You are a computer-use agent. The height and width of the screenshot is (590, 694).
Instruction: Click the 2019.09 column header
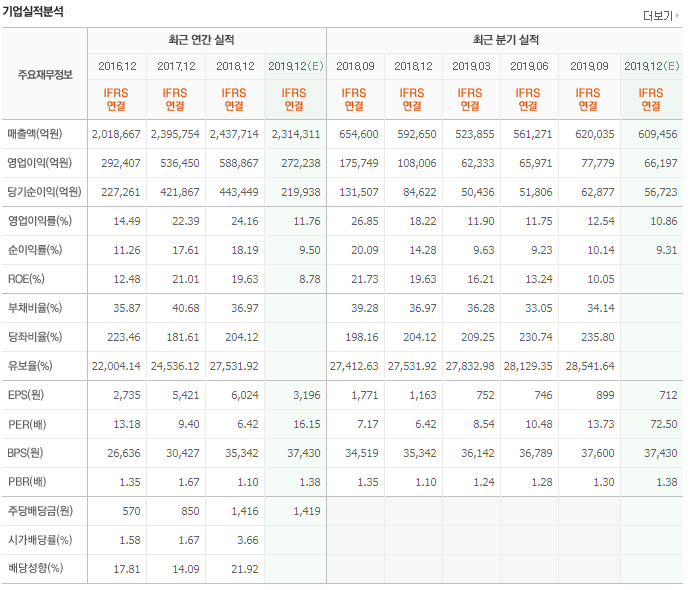589,66
